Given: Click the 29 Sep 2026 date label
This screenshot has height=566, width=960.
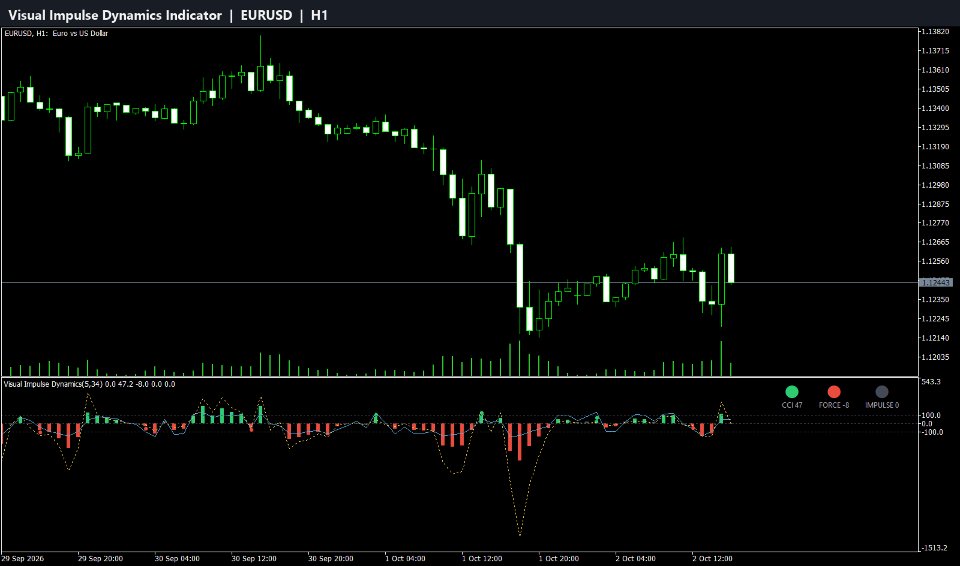Looking at the screenshot, I should pos(23,559).
